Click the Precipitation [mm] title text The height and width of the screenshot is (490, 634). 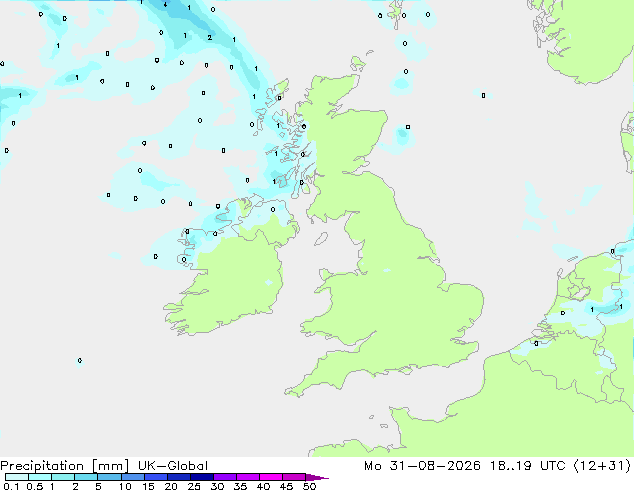65,466
